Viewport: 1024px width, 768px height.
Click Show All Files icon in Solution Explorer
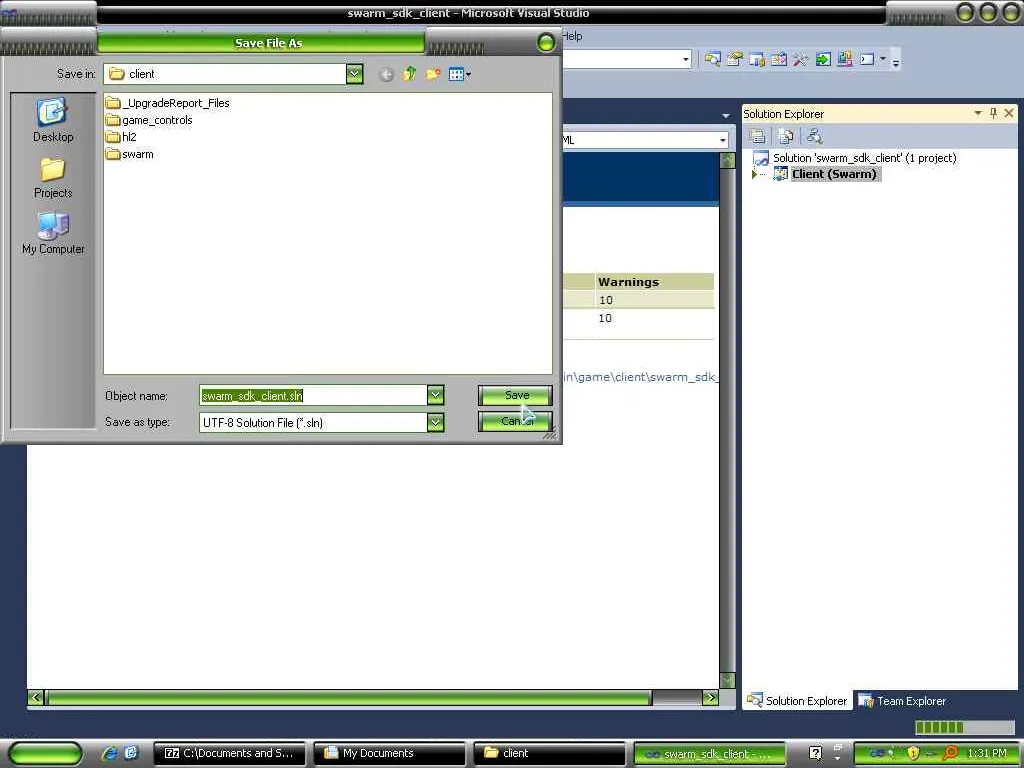[786, 136]
